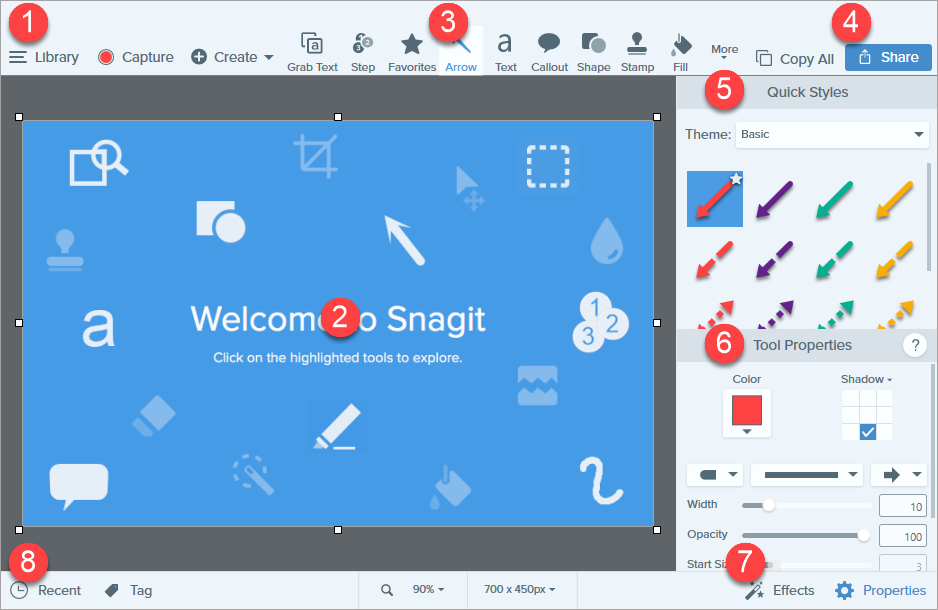Select the purple solid arrow quick style
The image size is (938, 610).
point(775,199)
